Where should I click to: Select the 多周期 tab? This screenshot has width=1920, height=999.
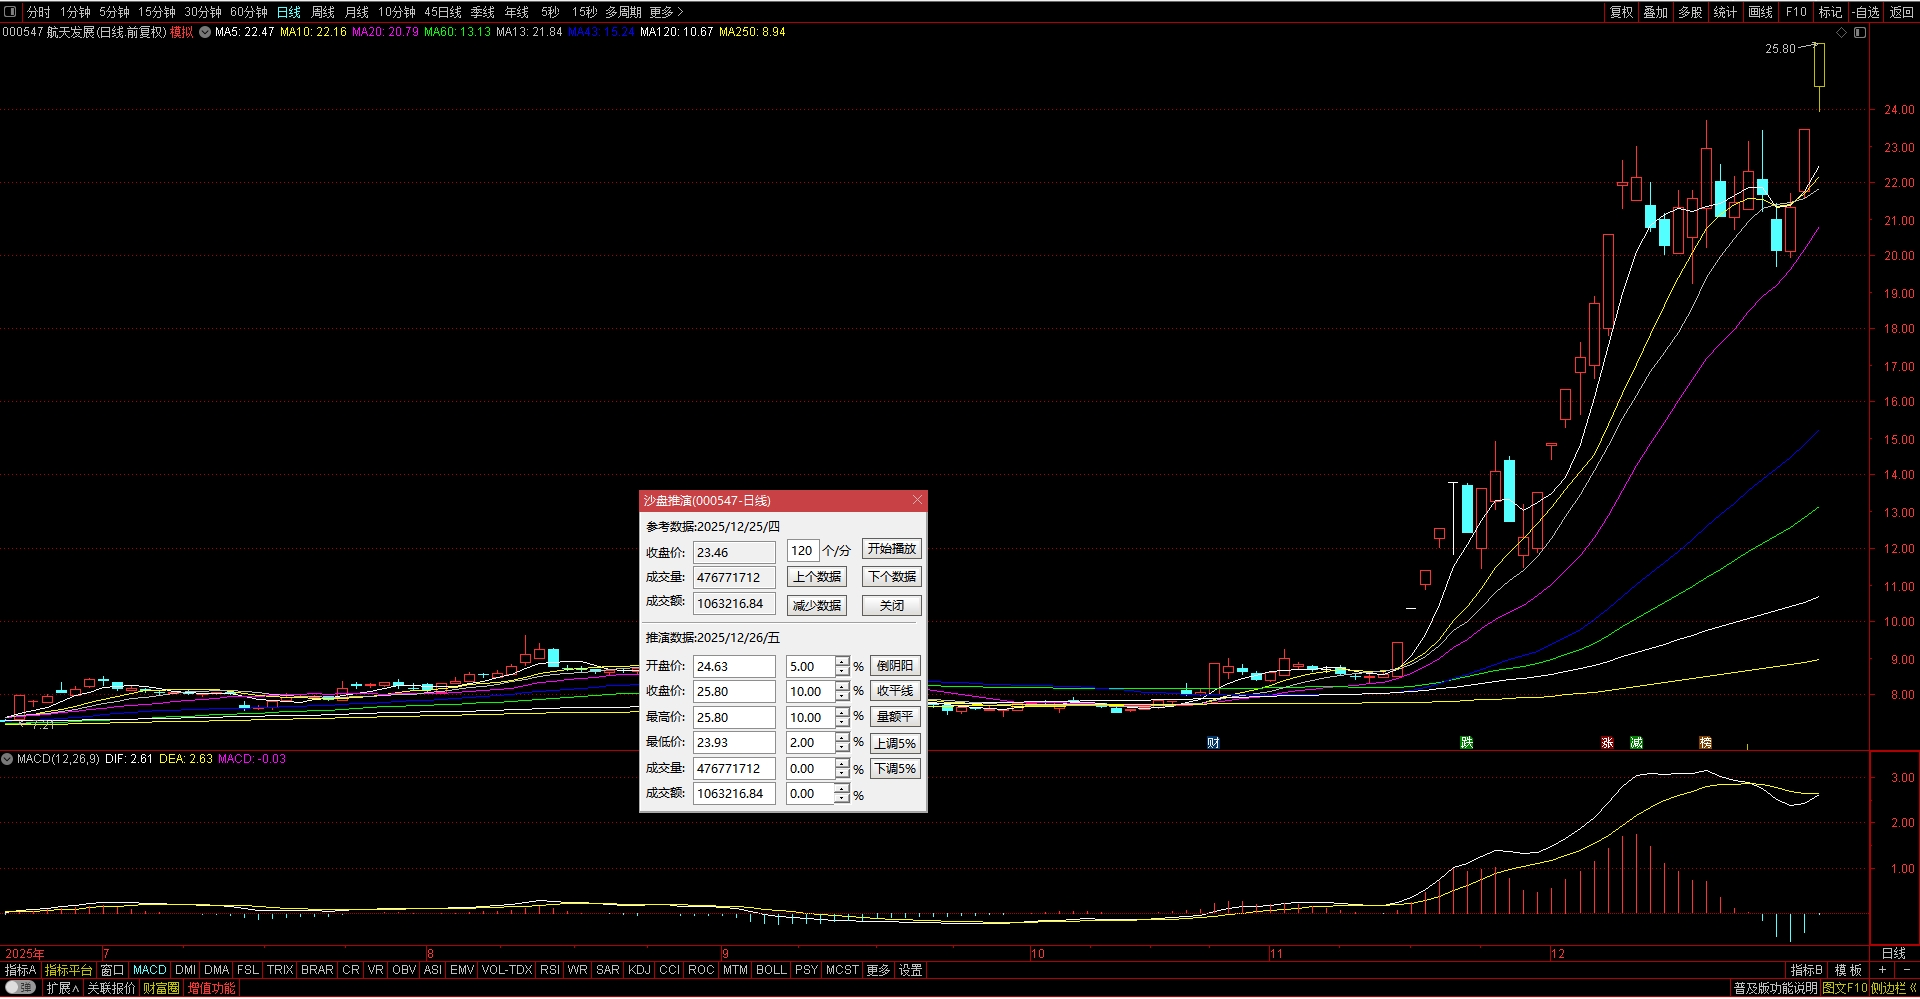point(623,12)
